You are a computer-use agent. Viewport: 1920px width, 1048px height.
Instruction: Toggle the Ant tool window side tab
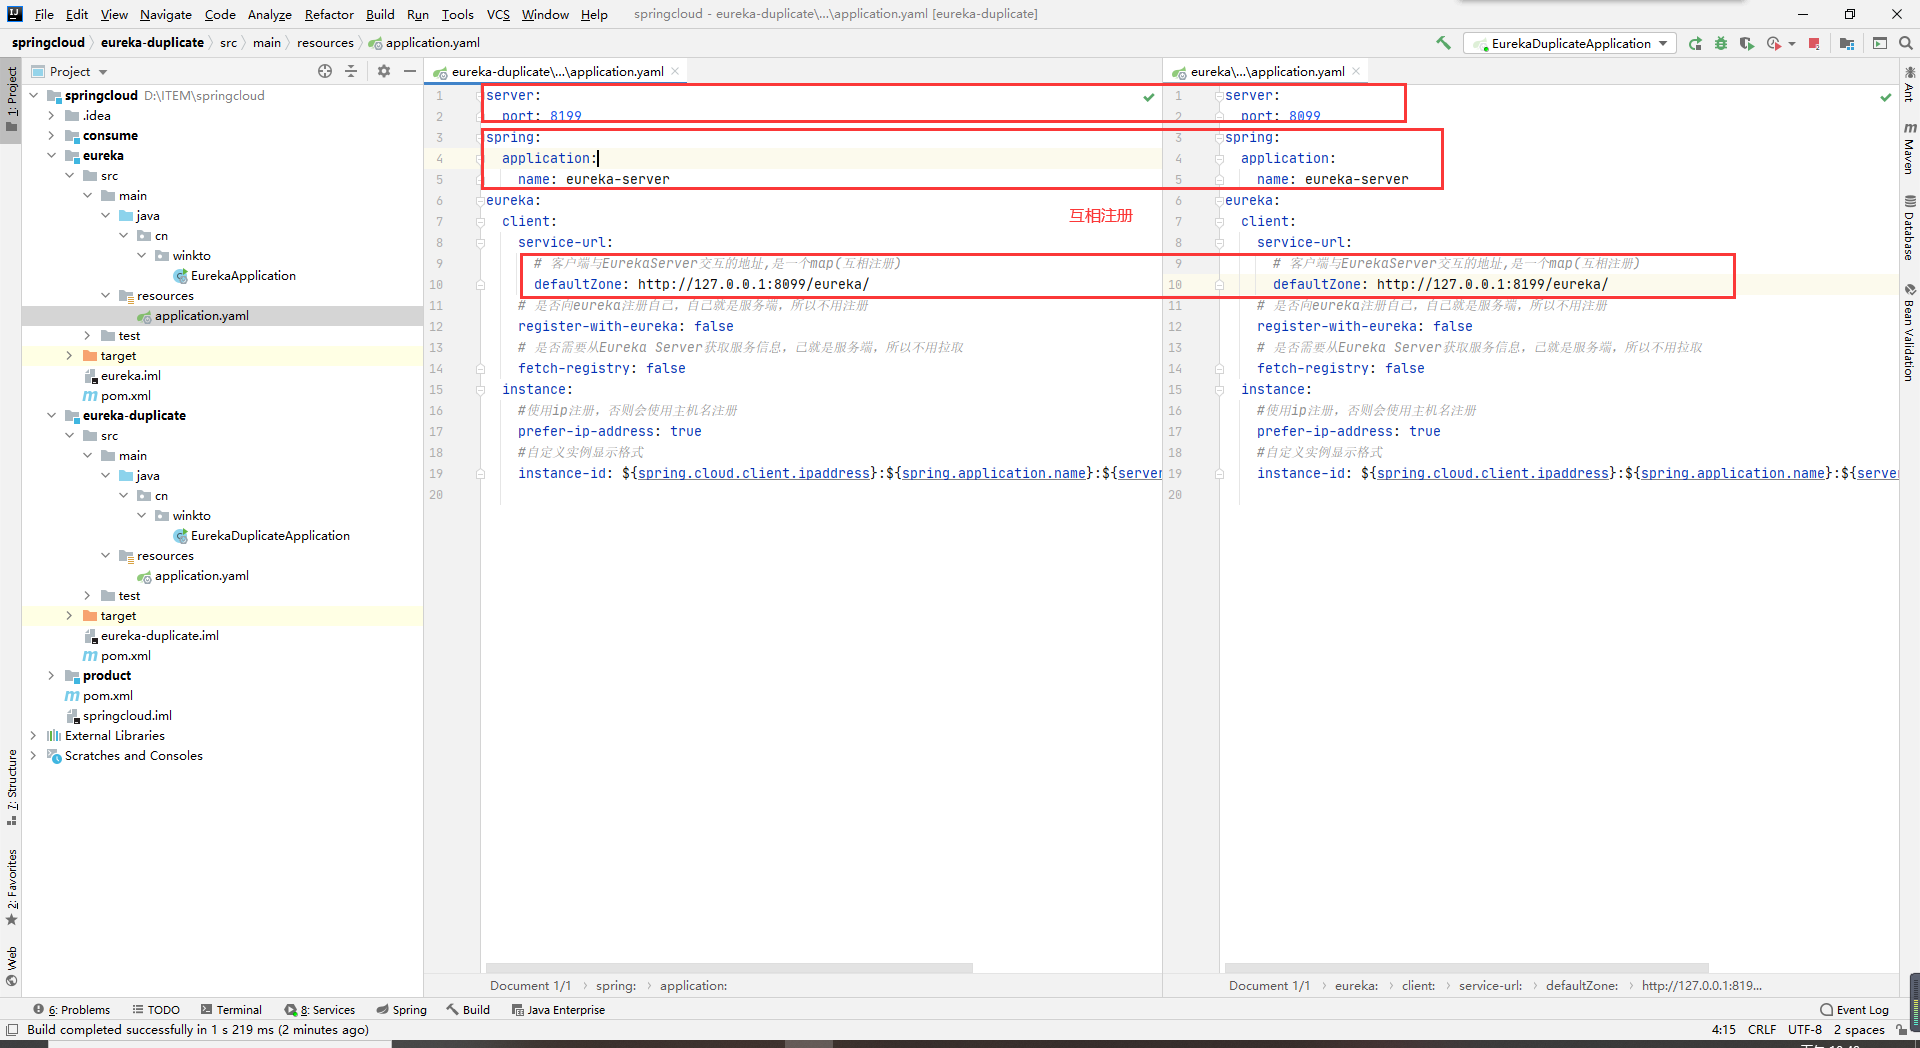tap(1909, 84)
